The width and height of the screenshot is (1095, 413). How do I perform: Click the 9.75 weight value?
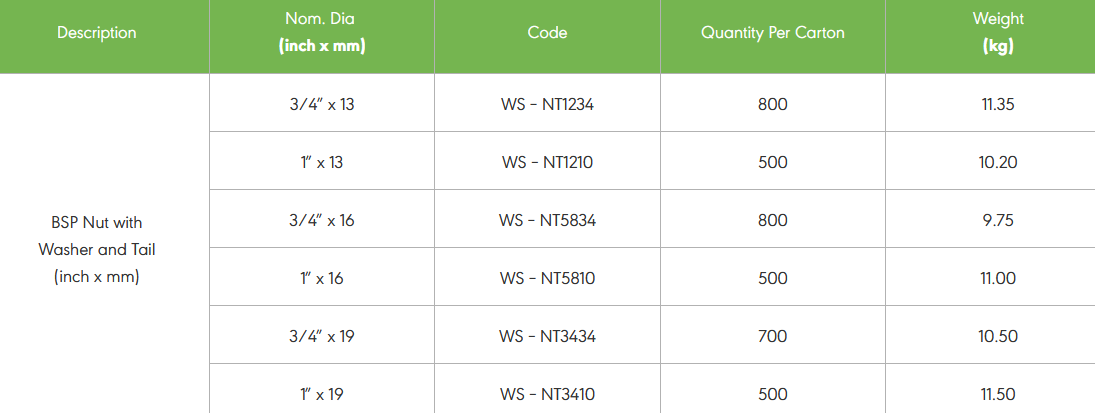(998, 220)
